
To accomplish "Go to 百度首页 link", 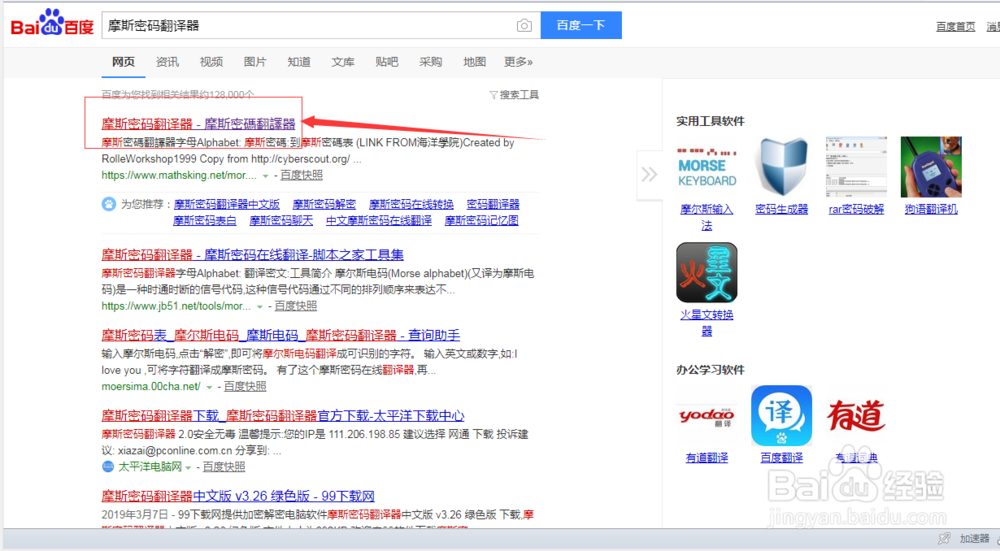I will coord(955,27).
